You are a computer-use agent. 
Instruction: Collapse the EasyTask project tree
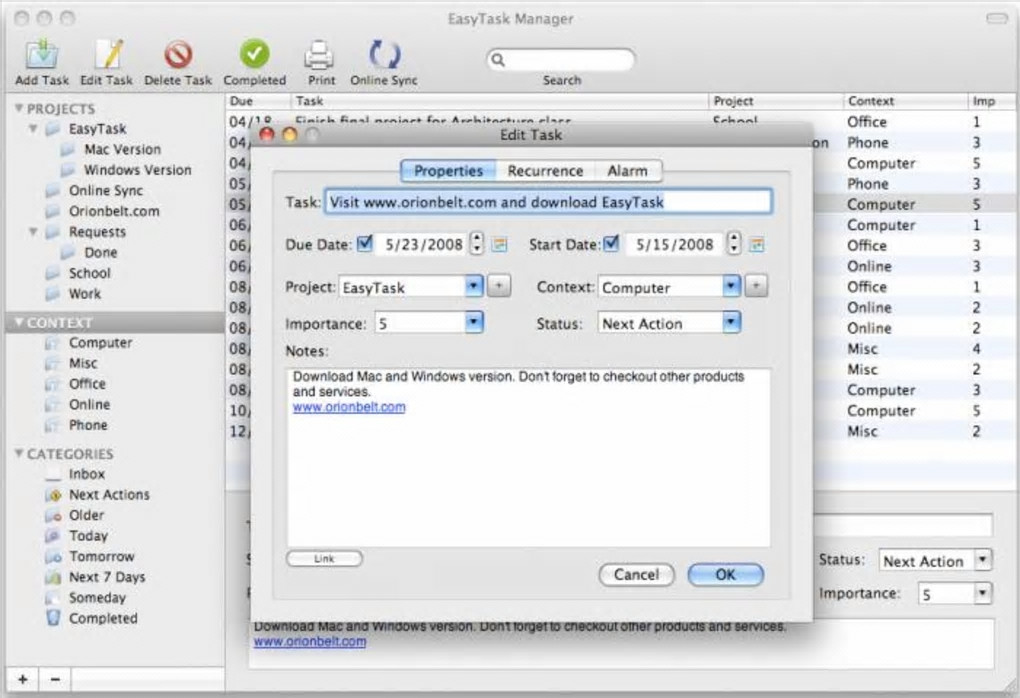pos(33,129)
